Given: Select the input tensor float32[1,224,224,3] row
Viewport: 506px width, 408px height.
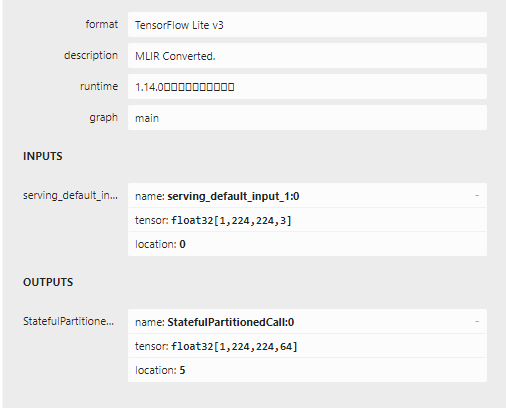Looking at the screenshot, I should point(307,220).
